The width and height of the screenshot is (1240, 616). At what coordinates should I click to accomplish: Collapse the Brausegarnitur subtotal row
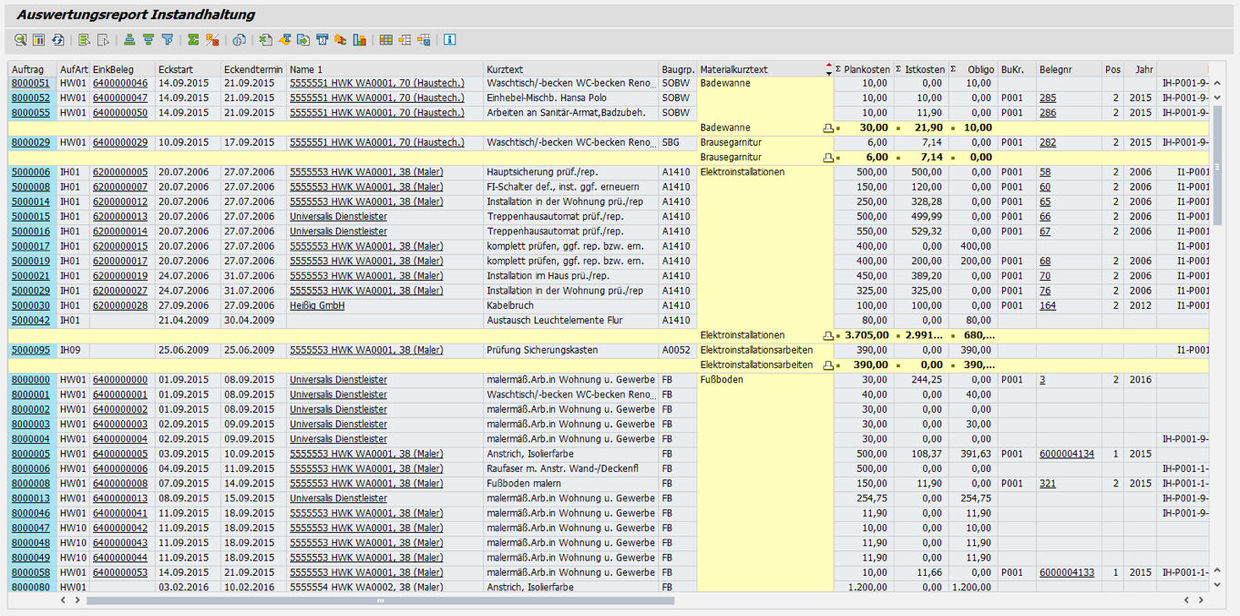coord(827,158)
